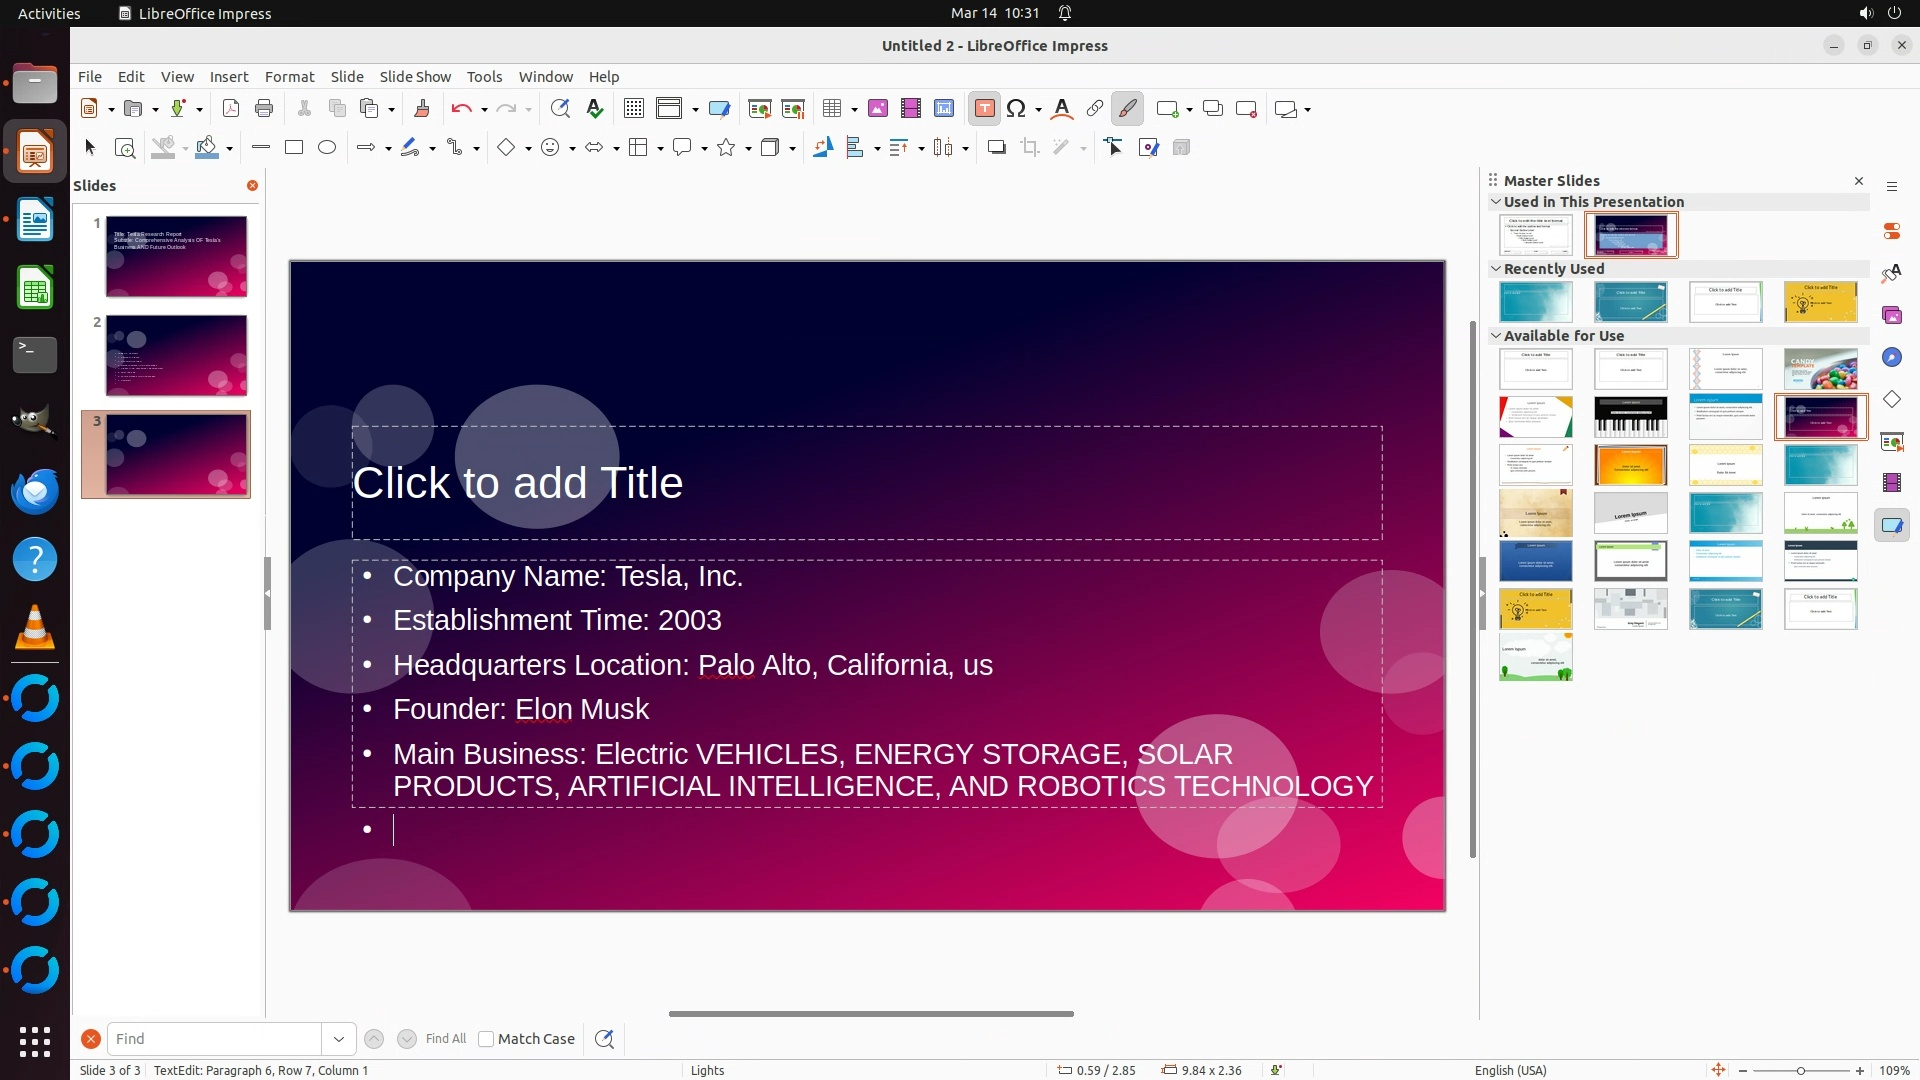Toggle the Display Grid icon
The image size is (1920, 1080).
634,109
